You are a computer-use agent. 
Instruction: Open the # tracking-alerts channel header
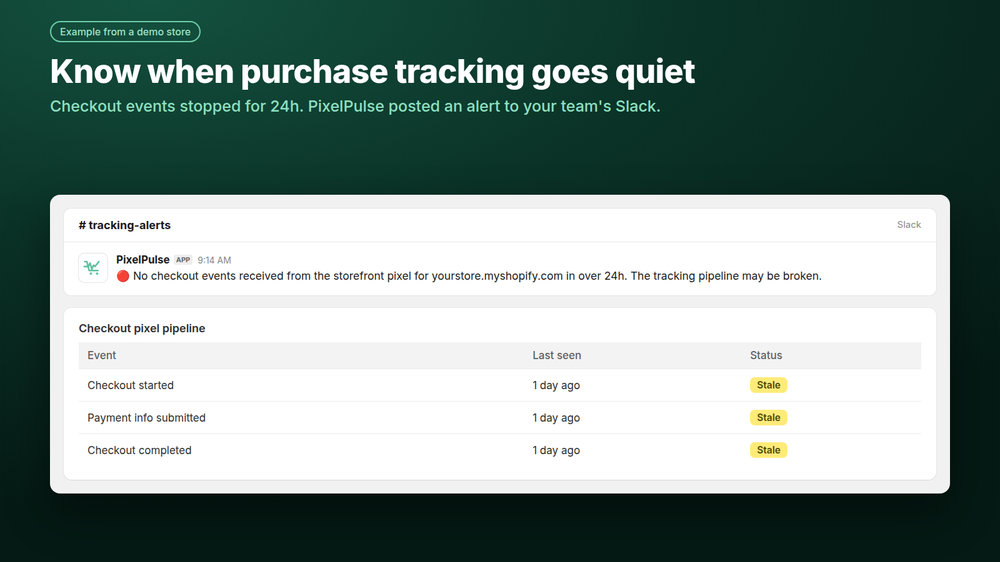tap(124, 225)
